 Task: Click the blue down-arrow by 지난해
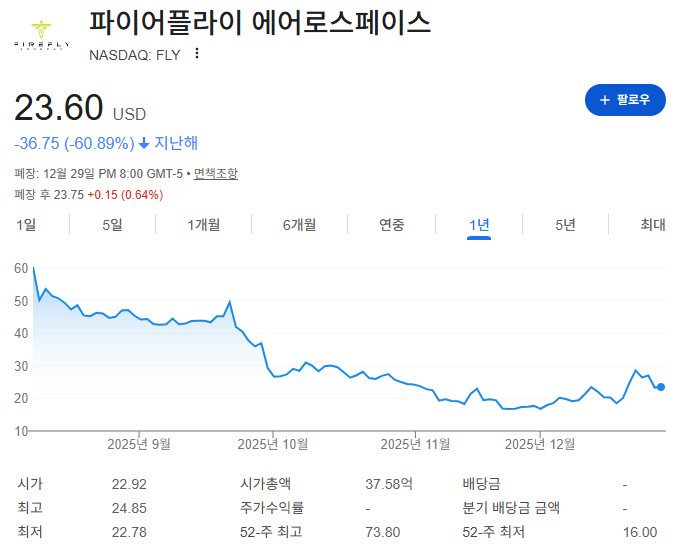tap(144, 143)
